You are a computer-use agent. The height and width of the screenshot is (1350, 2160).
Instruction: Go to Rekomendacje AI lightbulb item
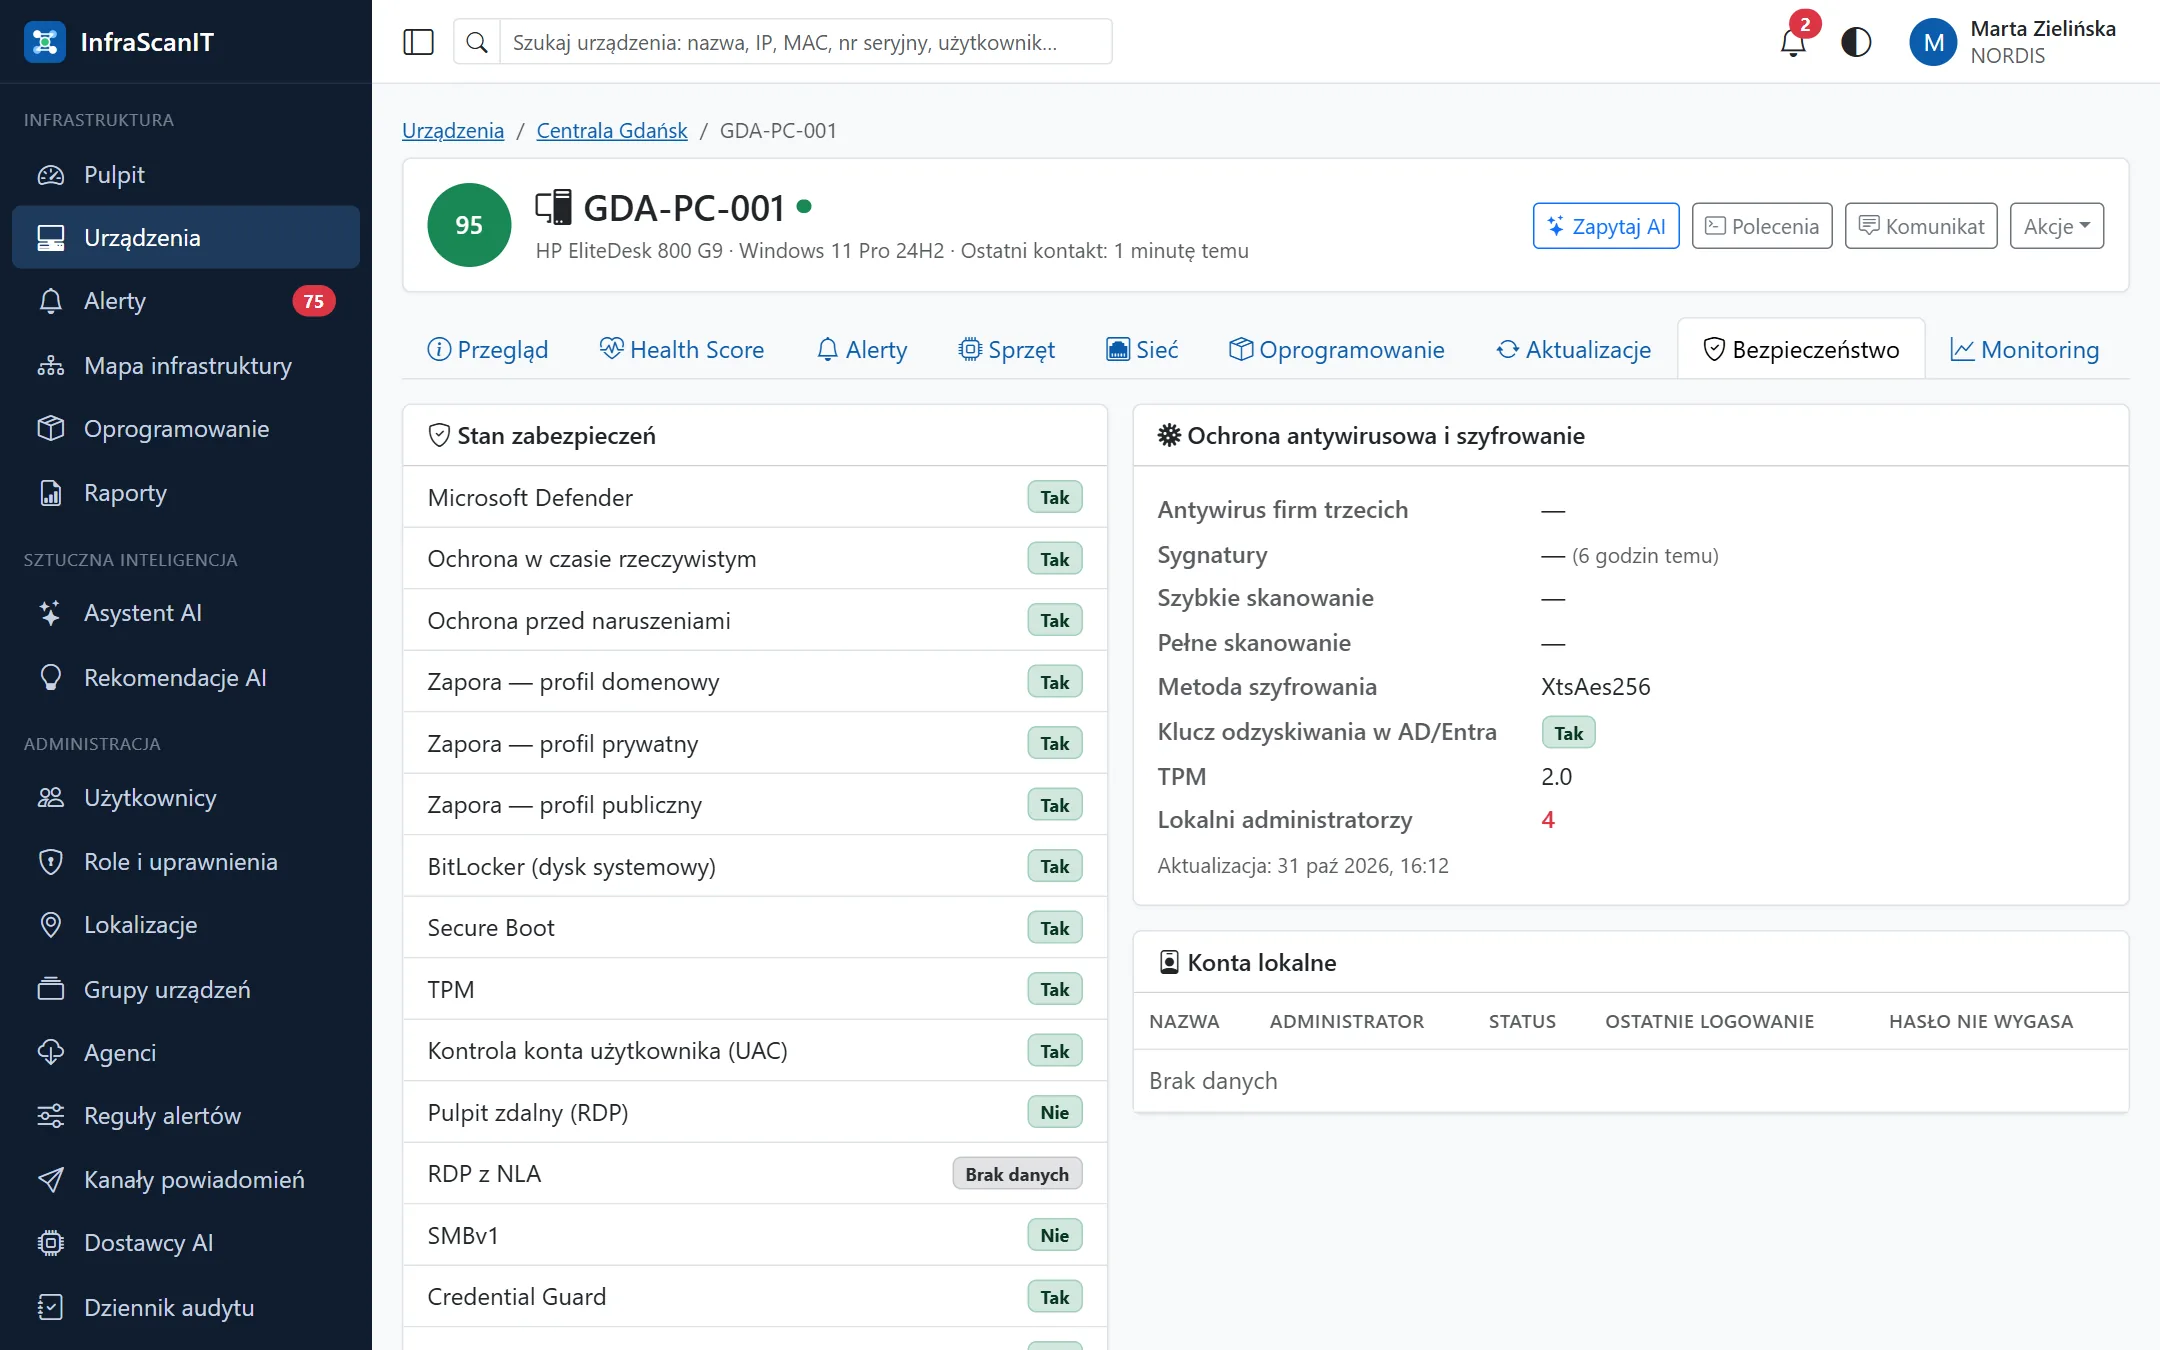click(186, 677)
